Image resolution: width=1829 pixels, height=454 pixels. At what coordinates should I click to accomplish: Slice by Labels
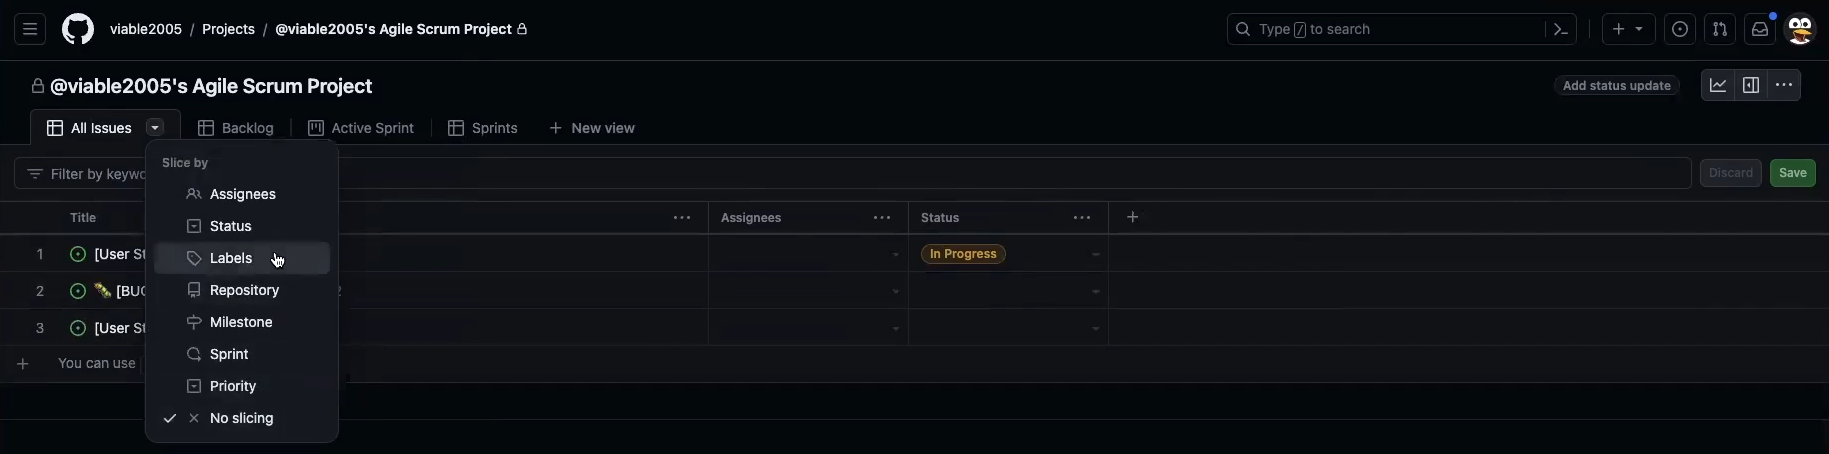click(x=231, y=258)
